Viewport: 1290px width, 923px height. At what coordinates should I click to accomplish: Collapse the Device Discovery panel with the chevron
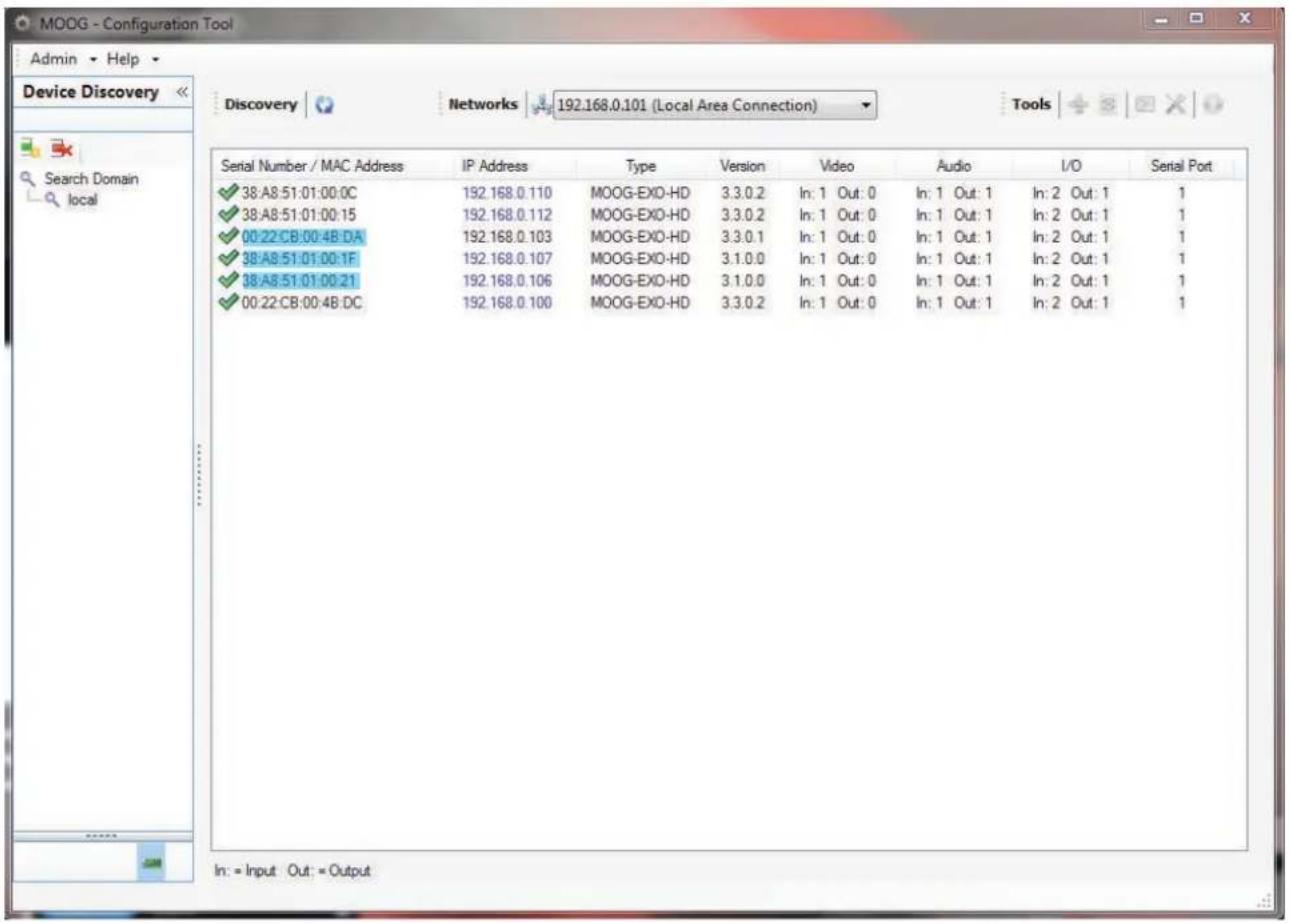(181, 92)
